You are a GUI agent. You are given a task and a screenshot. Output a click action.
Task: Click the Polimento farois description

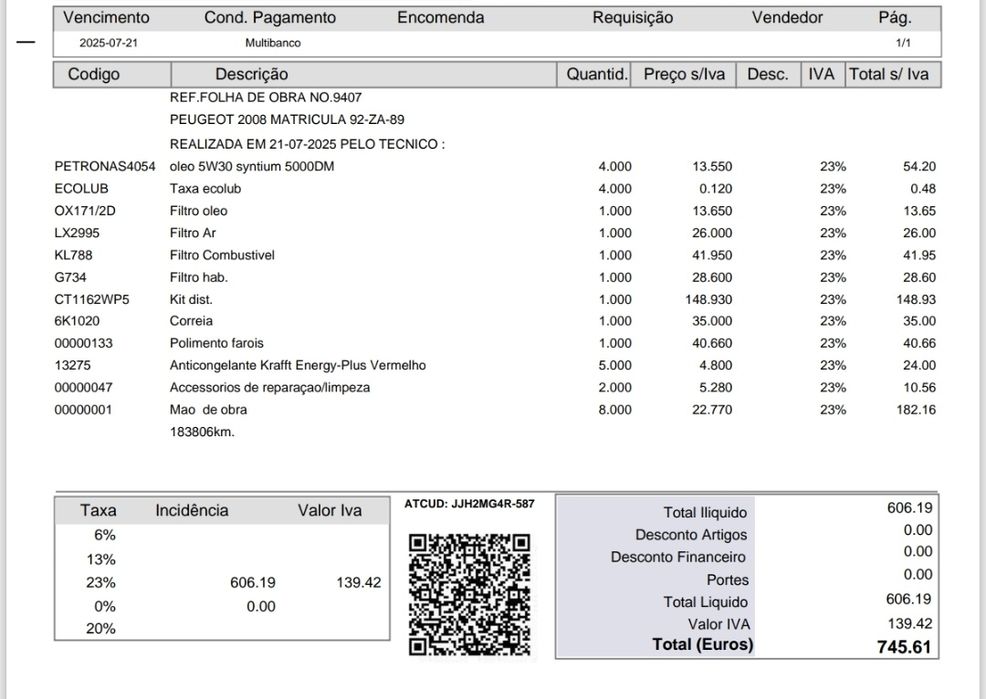point(216,343)
